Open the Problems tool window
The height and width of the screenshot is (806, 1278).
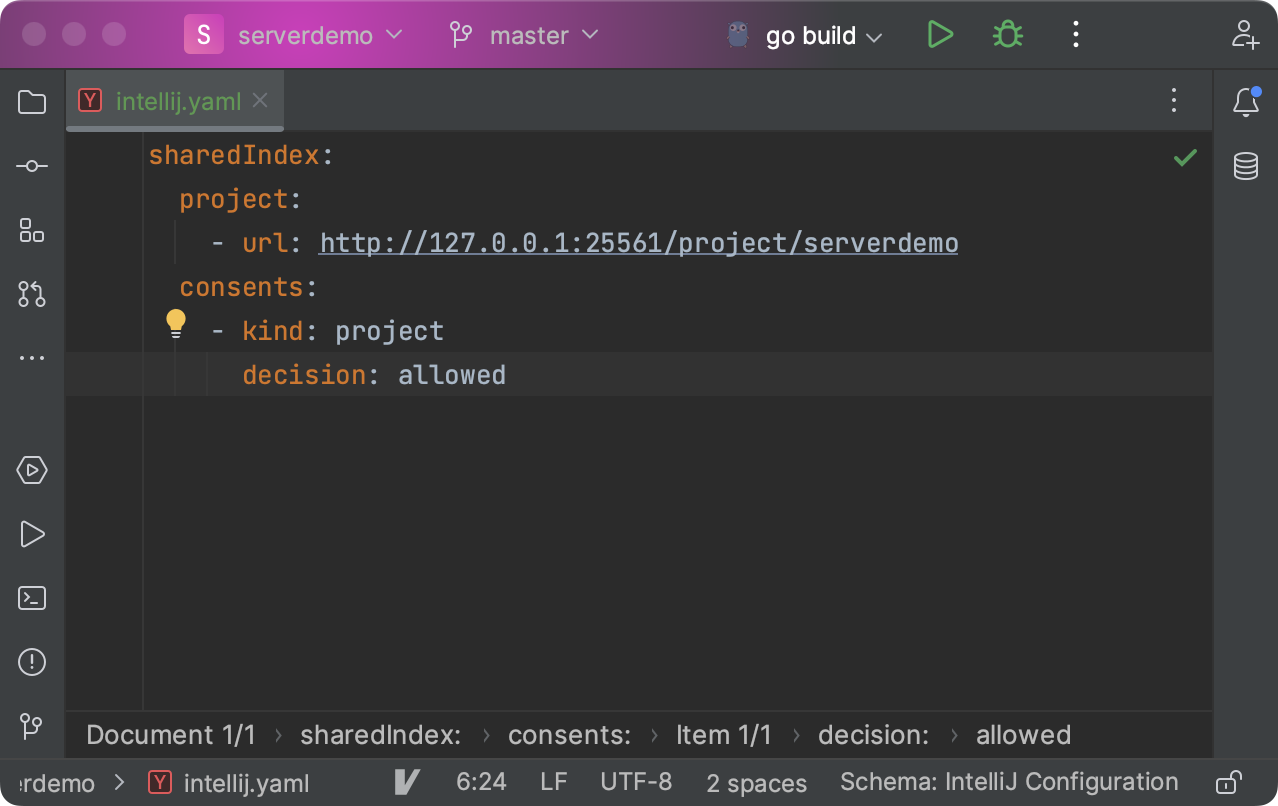31,661
